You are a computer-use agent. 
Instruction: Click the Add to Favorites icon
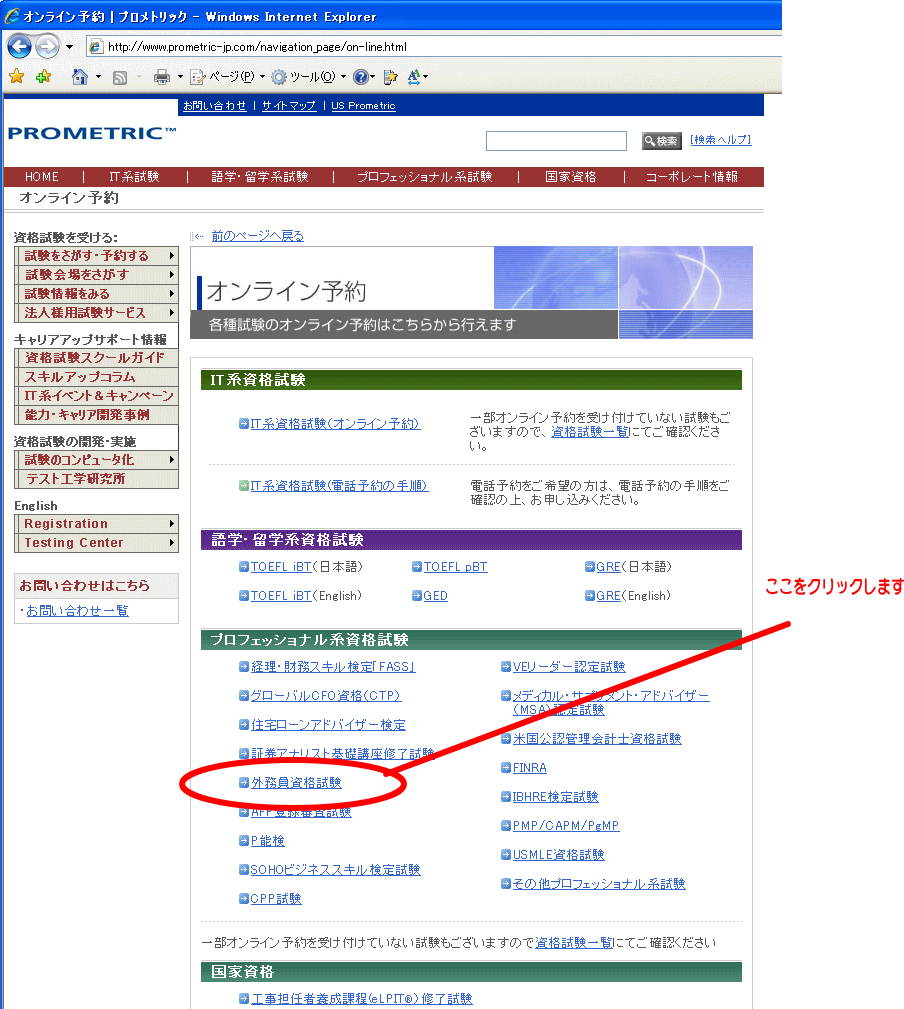coord(44,77)
